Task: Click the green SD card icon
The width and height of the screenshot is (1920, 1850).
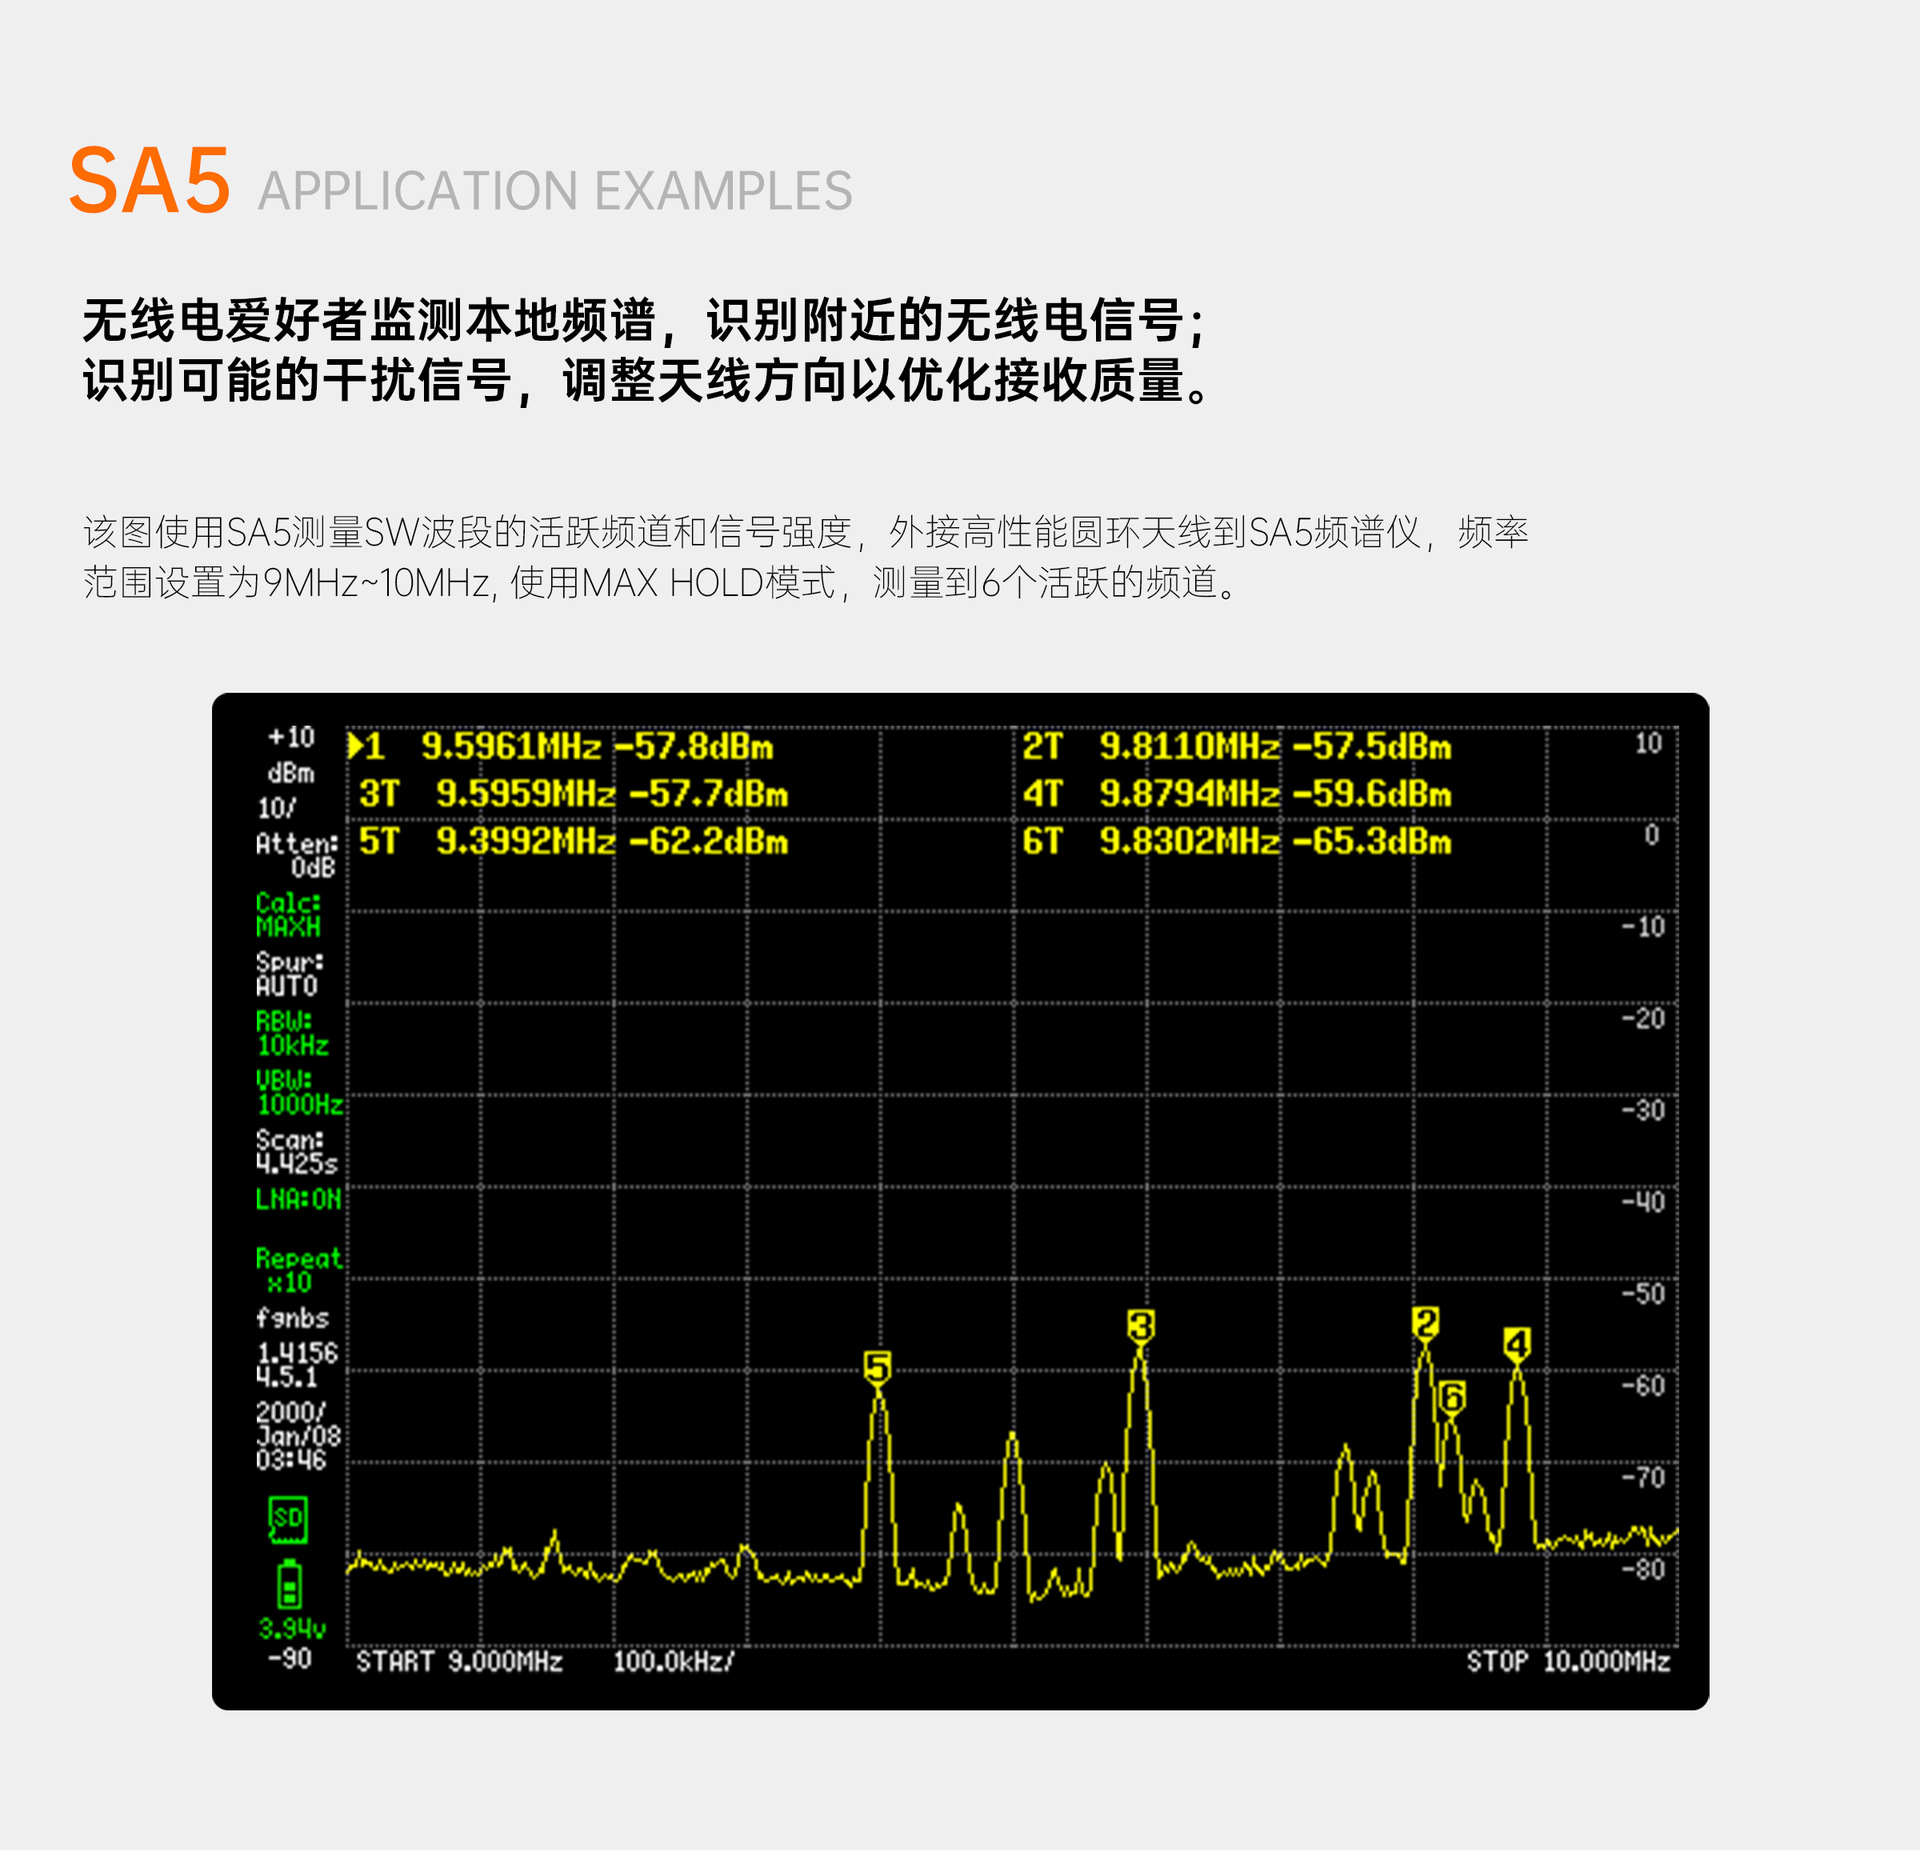Action: point(288,1518)
